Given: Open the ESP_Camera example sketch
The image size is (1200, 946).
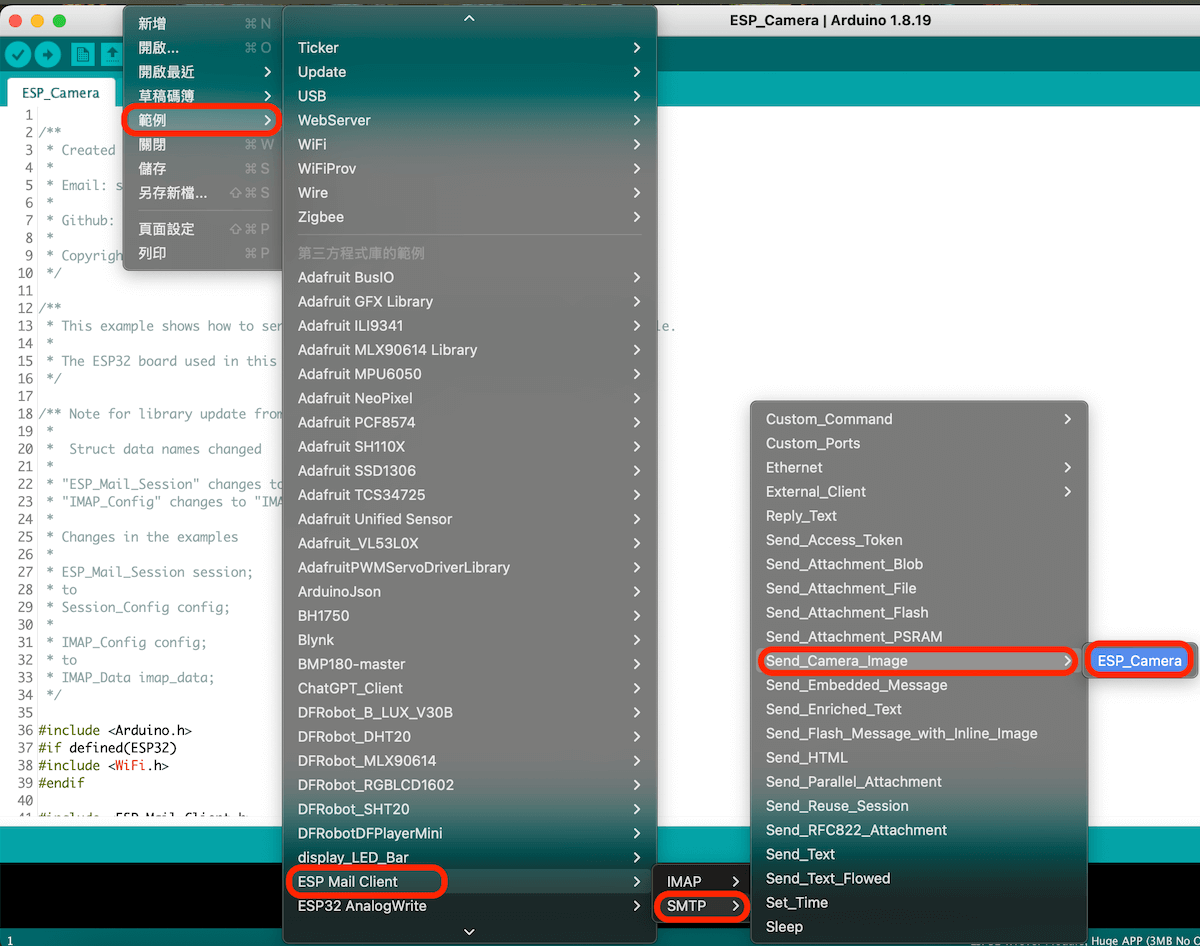Looking at the screenshot, I should pyautogui.click(x=1139, y=660).
